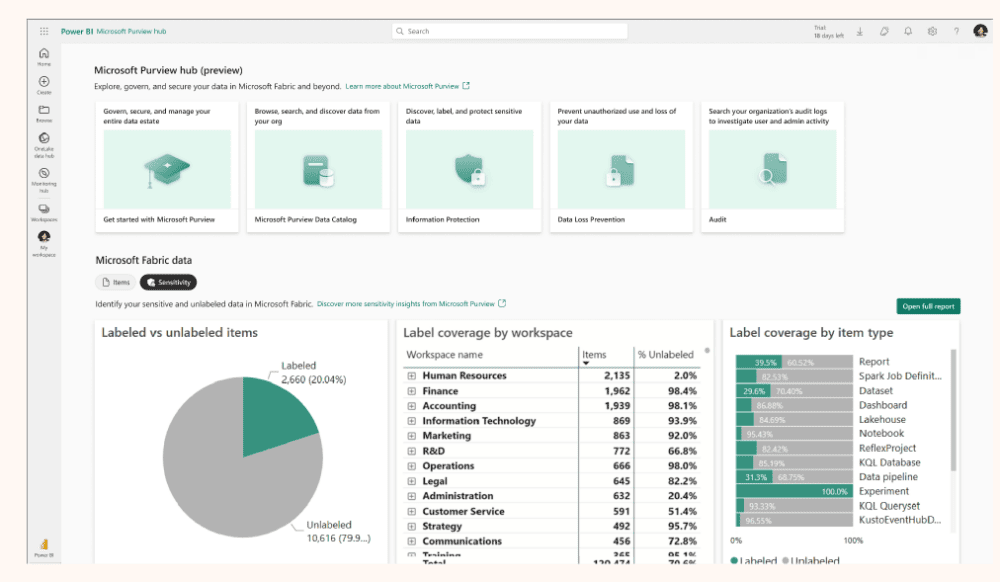Click the Notebook 95.43% unlabeled bar
This screenshot has height=582, width=1000.
click(797, 434)
